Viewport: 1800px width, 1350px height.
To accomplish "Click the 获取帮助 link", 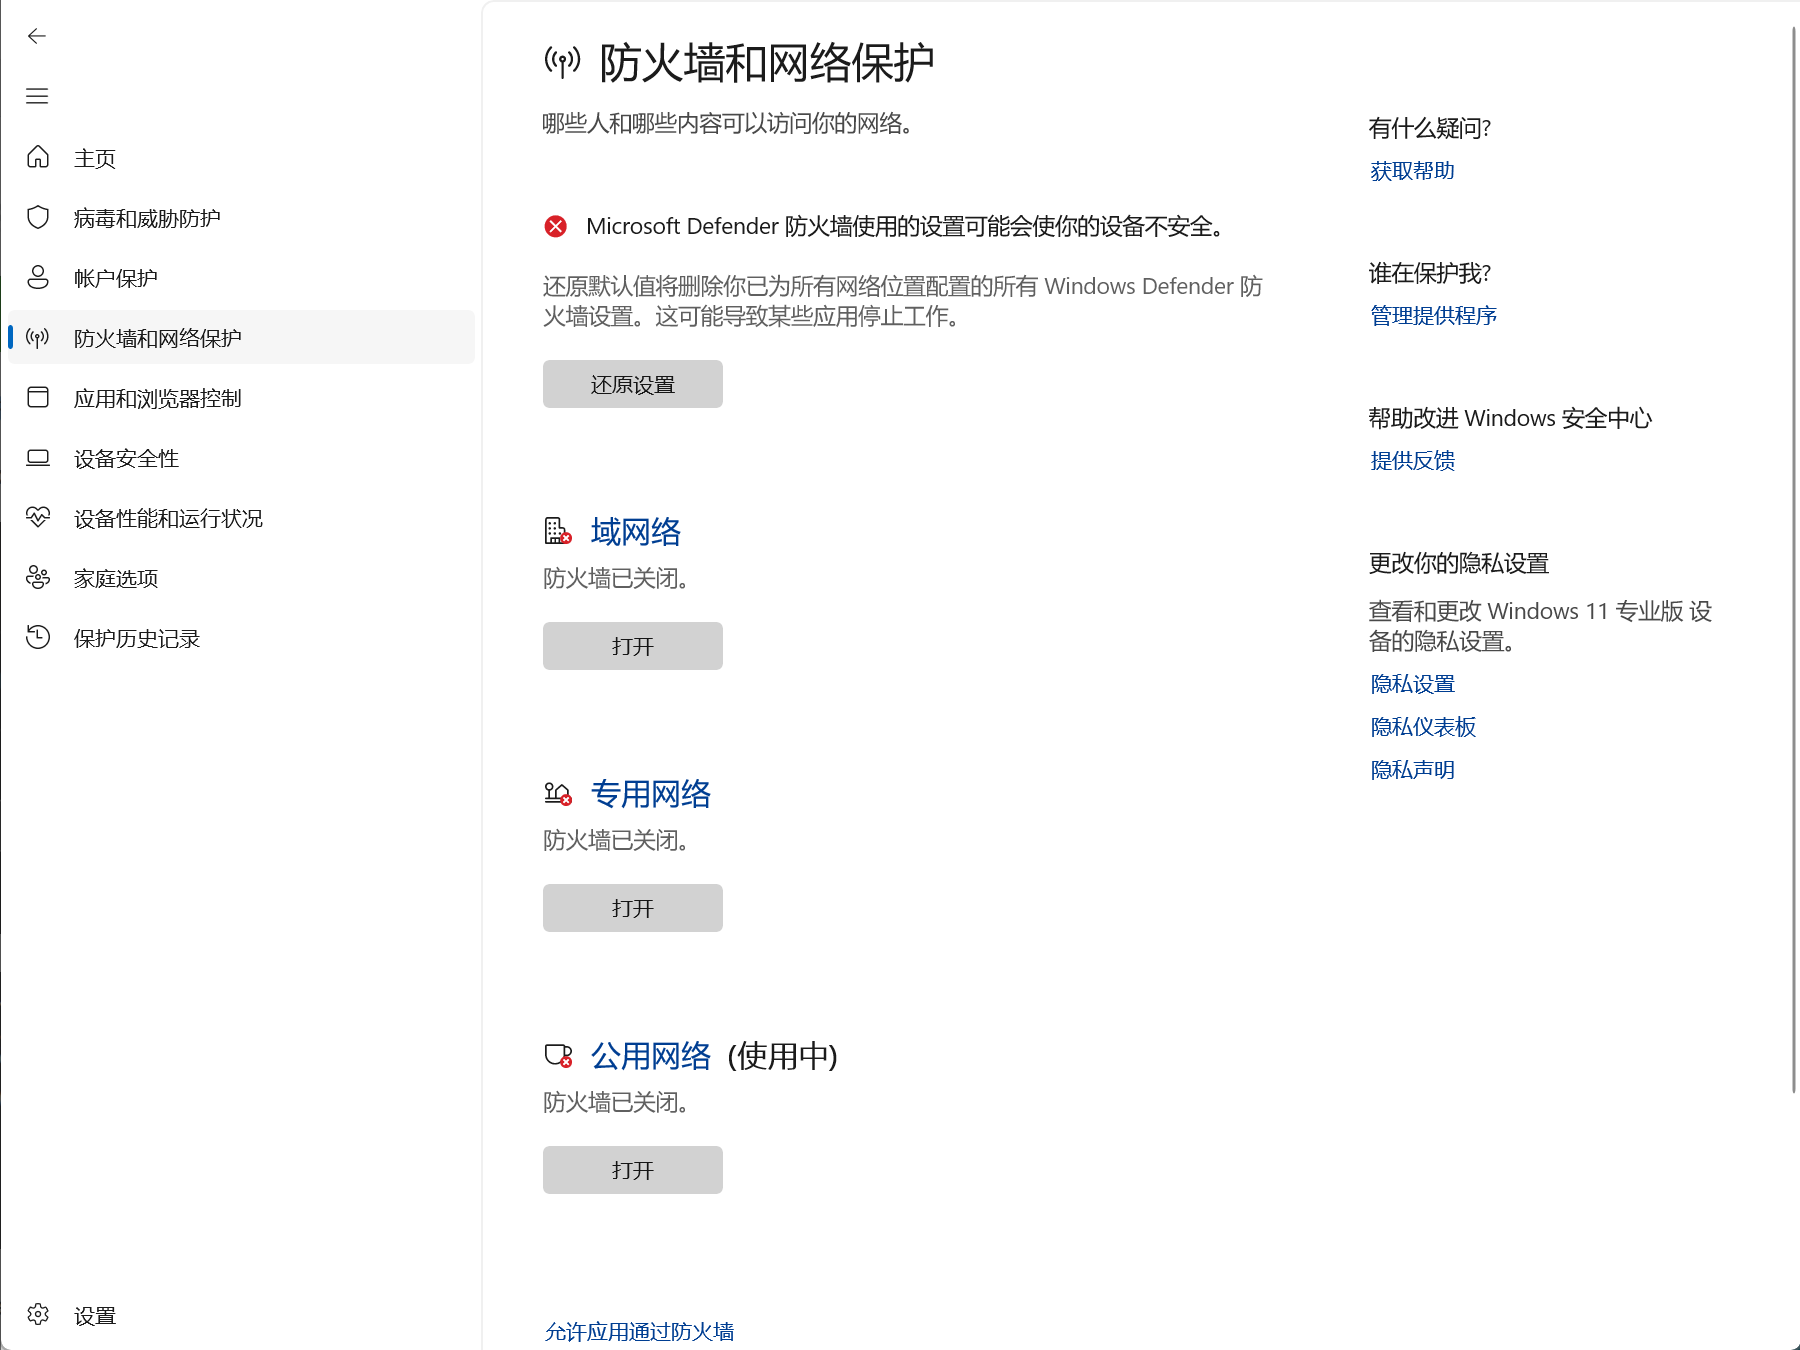I will [x=1412, y=171].
